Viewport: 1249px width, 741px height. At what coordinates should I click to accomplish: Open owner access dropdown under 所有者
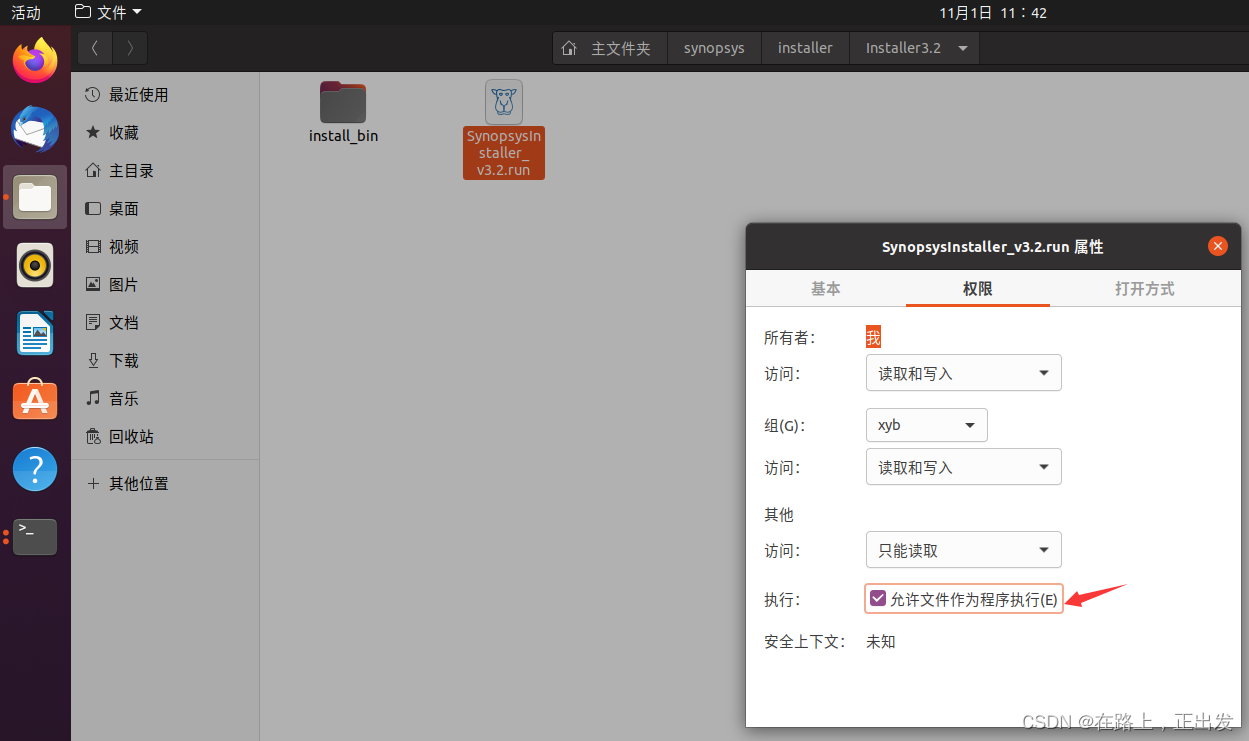click(963, 373)
